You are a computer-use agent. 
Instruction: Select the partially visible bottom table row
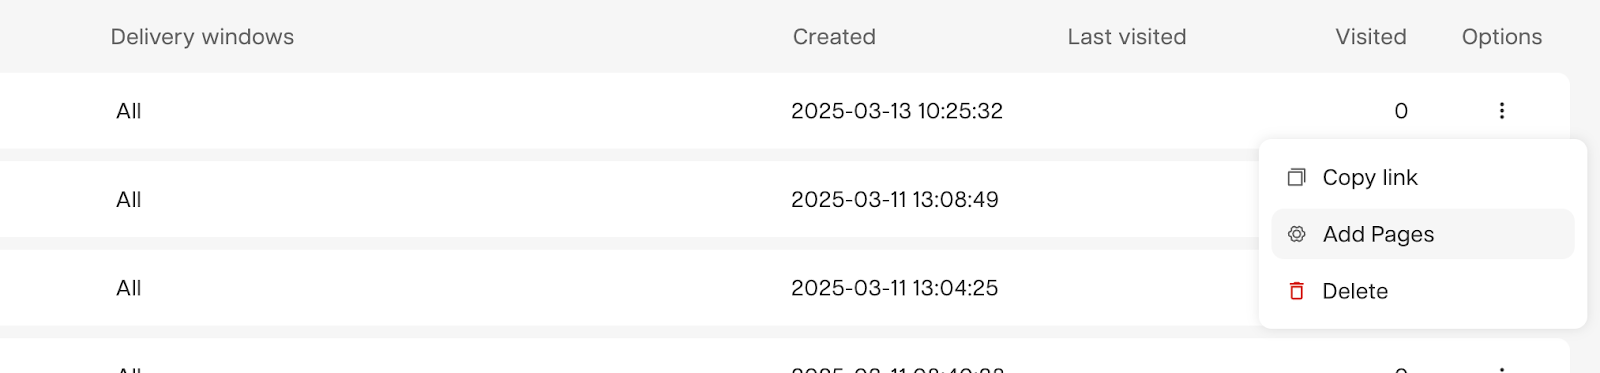pyautogui.click(x=784, y=356)
